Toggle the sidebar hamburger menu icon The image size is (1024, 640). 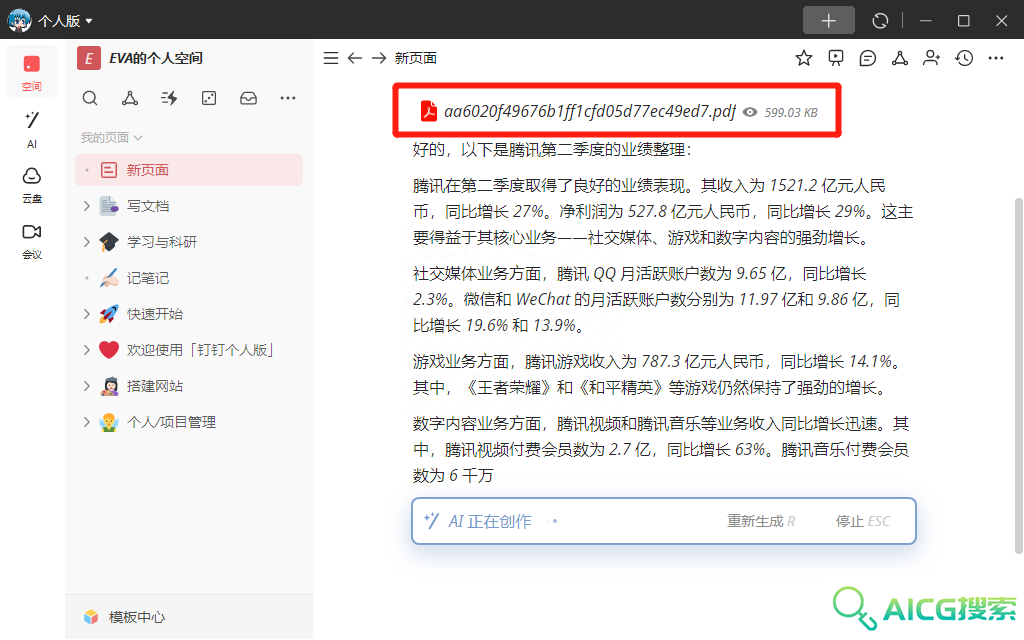point(331,58)
